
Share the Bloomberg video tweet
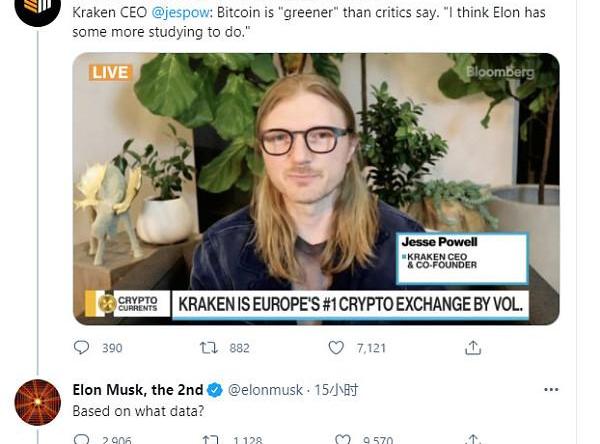pyautogui.click(x=473, y=348)
